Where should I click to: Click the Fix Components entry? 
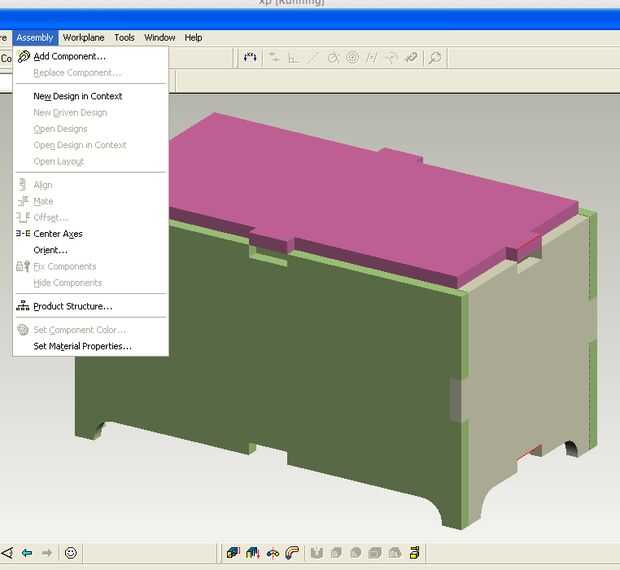pyautogui.click(x=91, y=266)
